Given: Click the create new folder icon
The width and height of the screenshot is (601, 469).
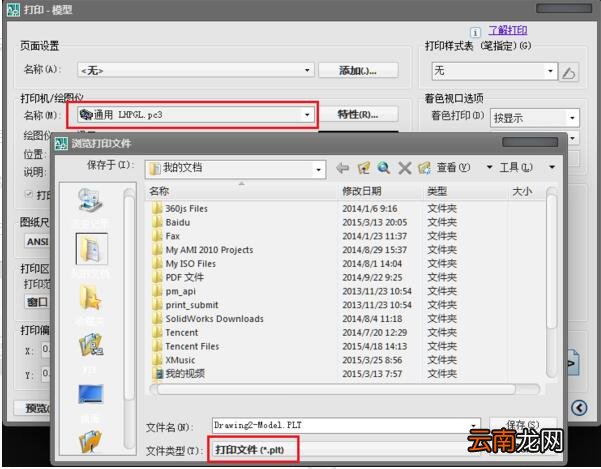Looking at the screenshot, I should [x=424, y=168].
